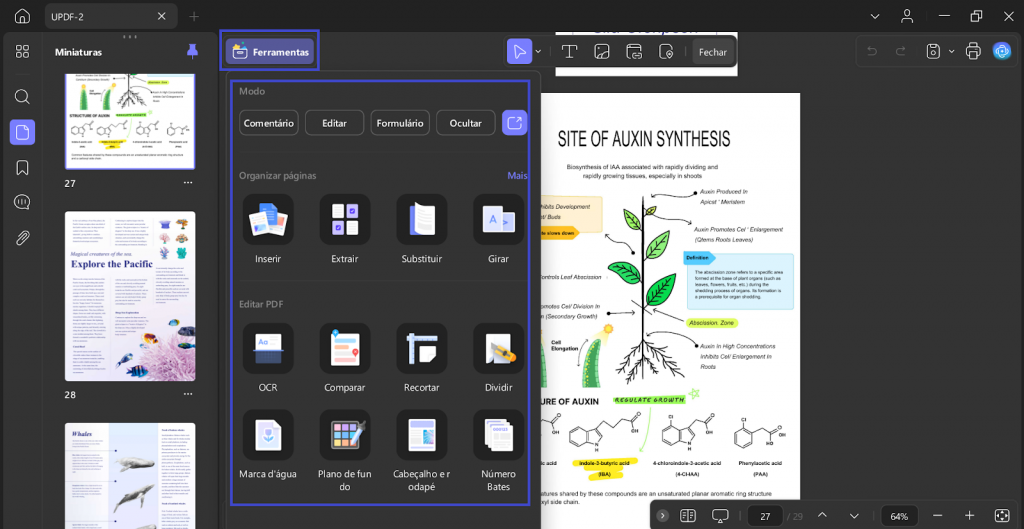Select page 27 thumbnail
Image resolution: width=1024 pixels, height=529 pixels.
click(130, 121)
